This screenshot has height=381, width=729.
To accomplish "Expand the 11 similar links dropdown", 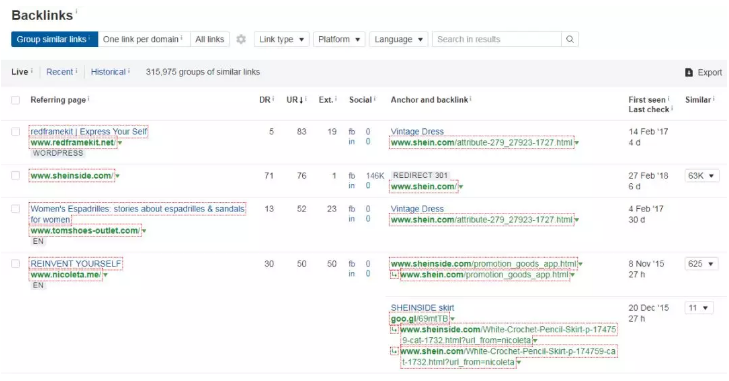I will (x=699, y=308).
